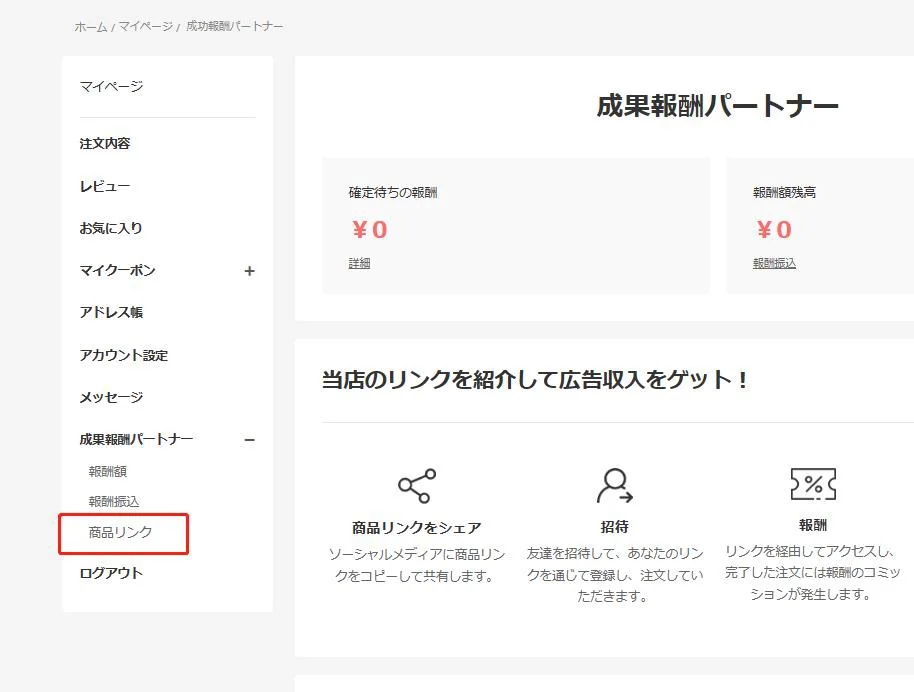This screenshot has width=914, height=692.
Task: Click the 報酬振込 link under 報酬額残高
Action: coord(774,263)
